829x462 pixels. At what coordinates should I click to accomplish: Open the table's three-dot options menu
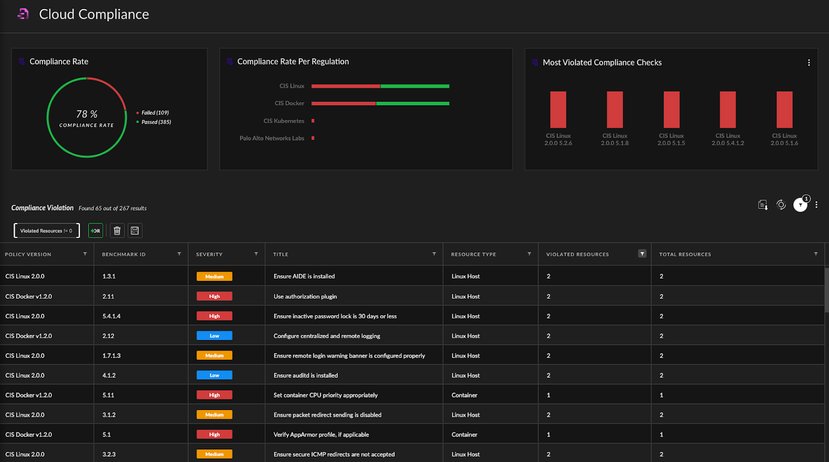(x=817, y=205)
